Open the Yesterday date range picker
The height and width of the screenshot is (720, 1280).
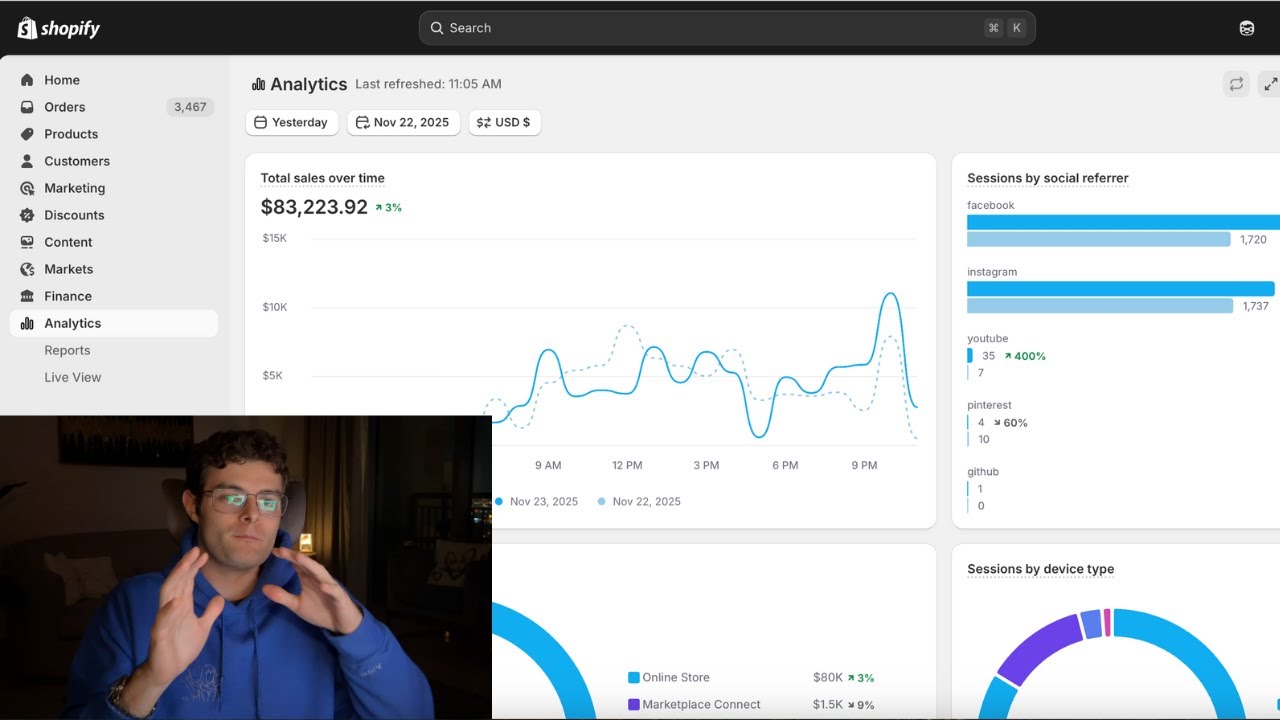(x=292, y=122)
